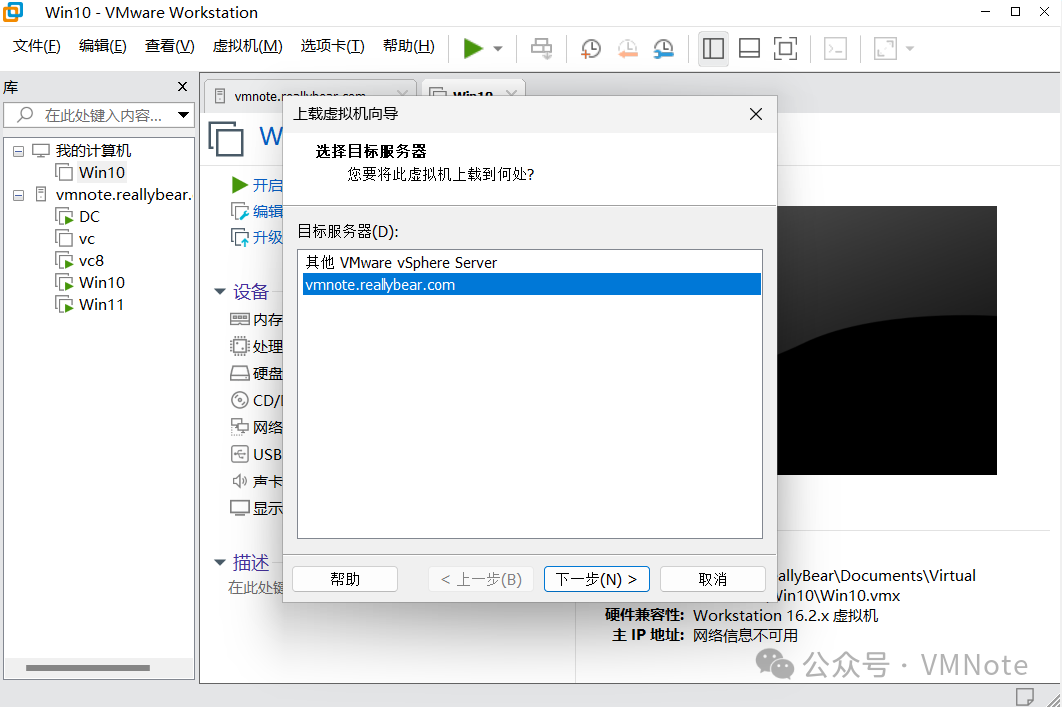This screenshot has width=1062, height=707.
Task: Select the vc8 virtual machine
Action: pos(91,261)
